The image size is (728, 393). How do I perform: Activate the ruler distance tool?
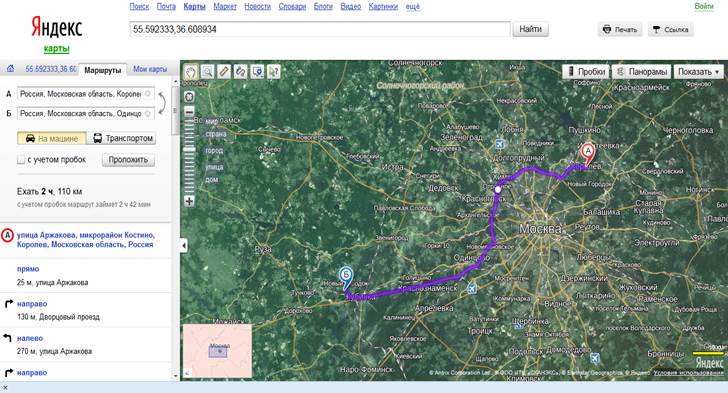click(224, 72)
